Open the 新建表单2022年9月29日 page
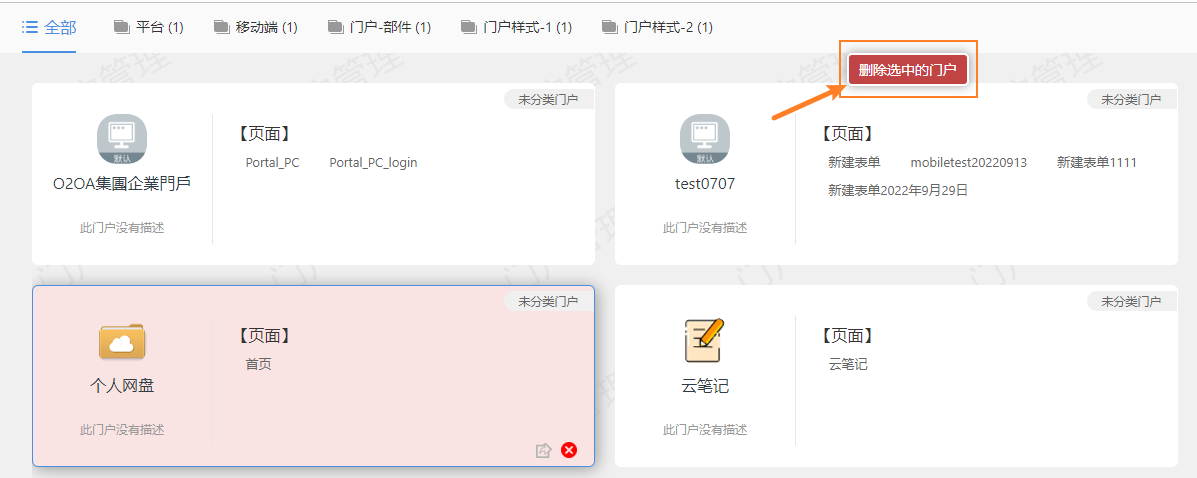Viewport: 1197px width, 478px height. 897,190
